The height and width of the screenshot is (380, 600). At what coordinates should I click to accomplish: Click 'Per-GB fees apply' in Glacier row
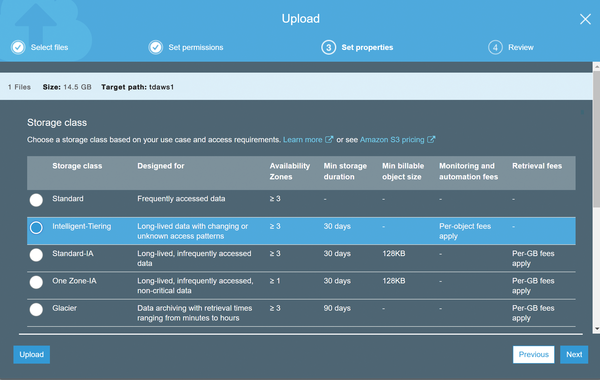533,313
